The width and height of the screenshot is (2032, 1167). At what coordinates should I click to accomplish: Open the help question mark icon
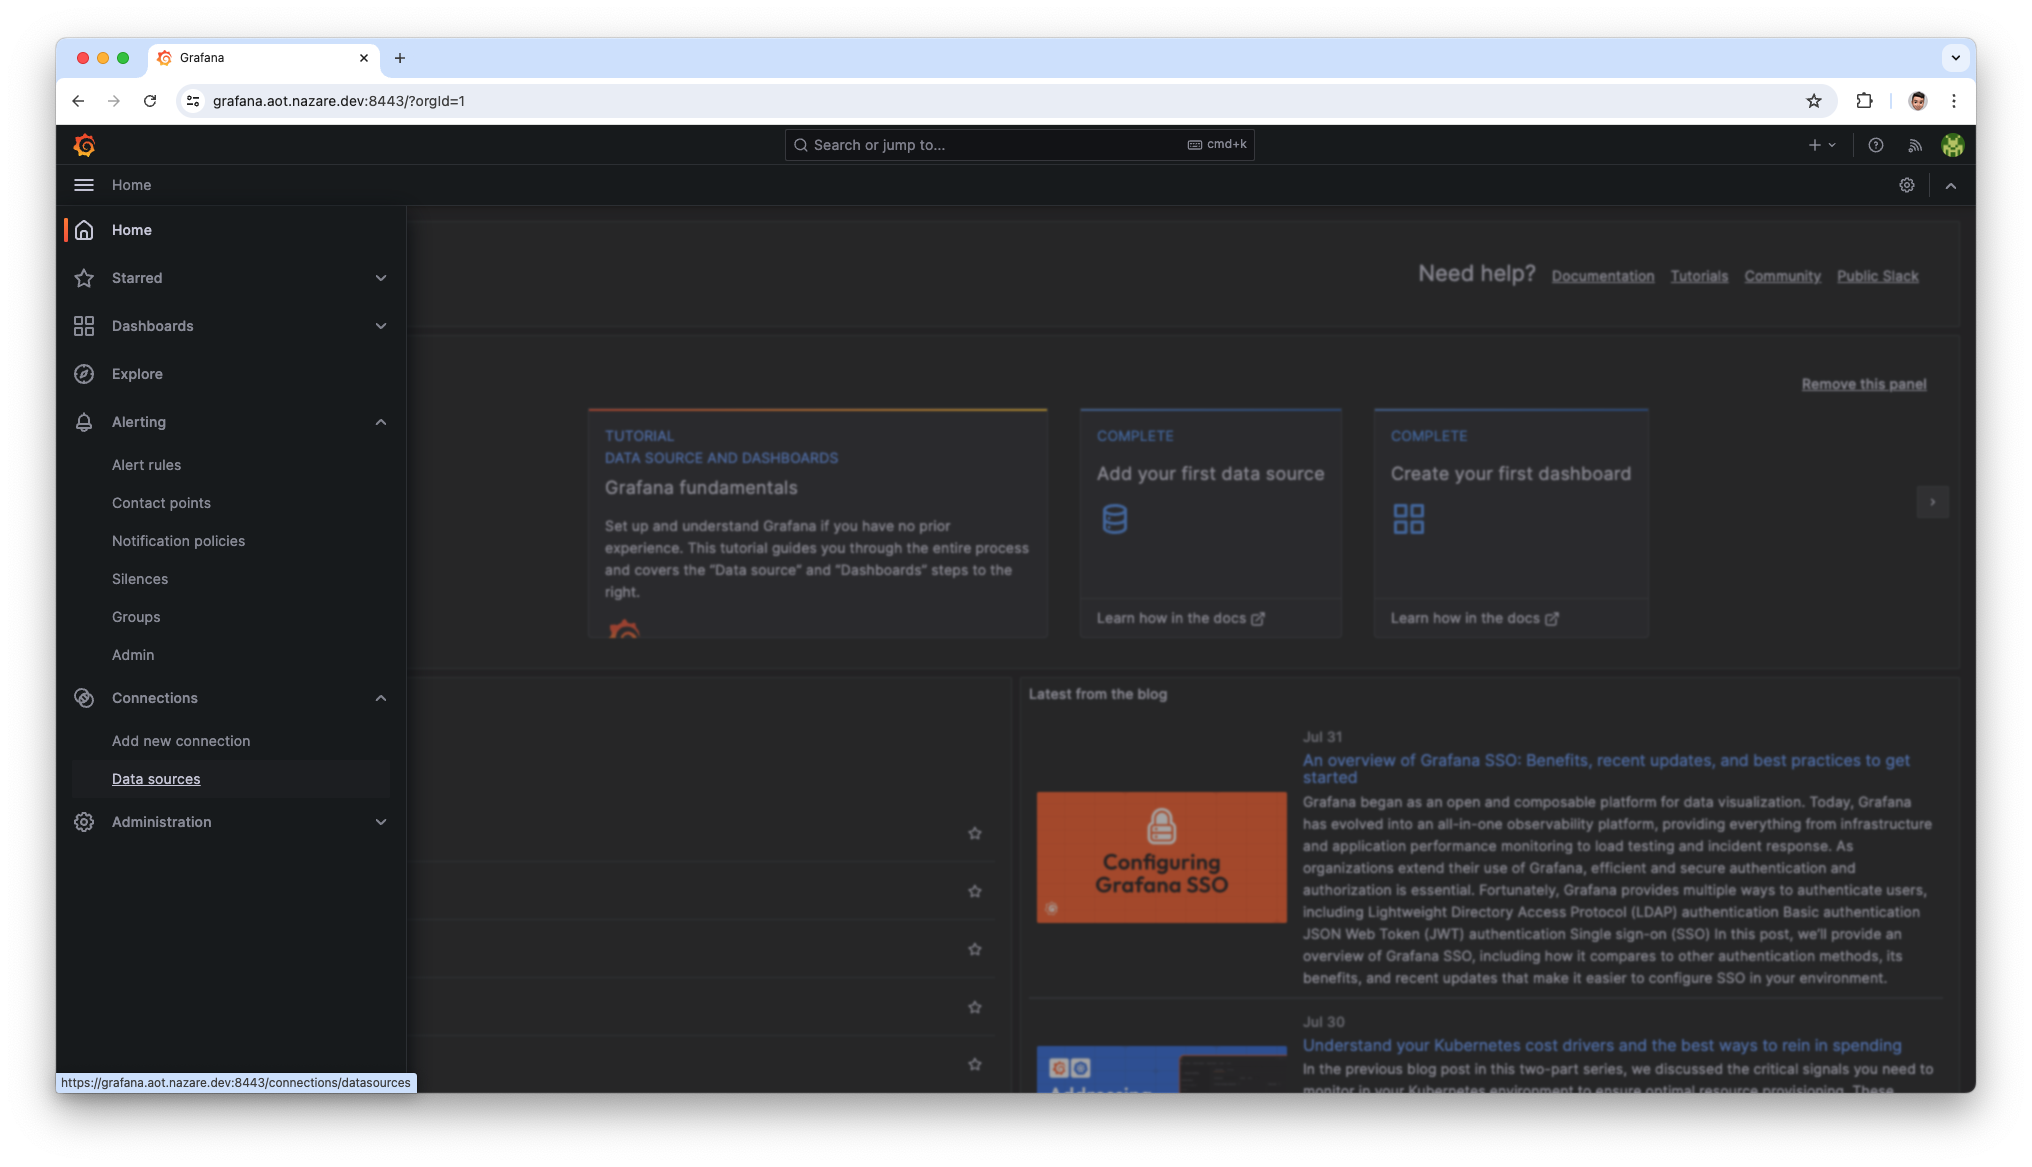point(1876,145)
